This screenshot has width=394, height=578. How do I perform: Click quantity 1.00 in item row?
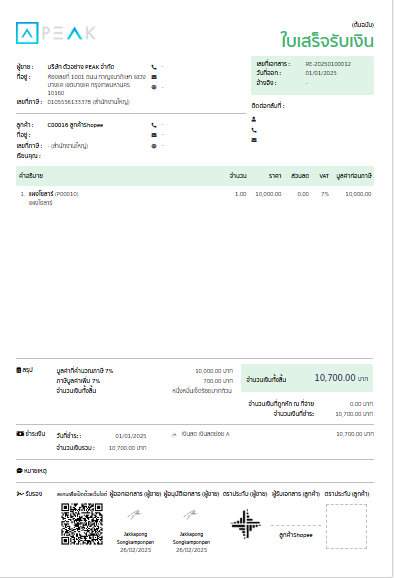[241, 194]
